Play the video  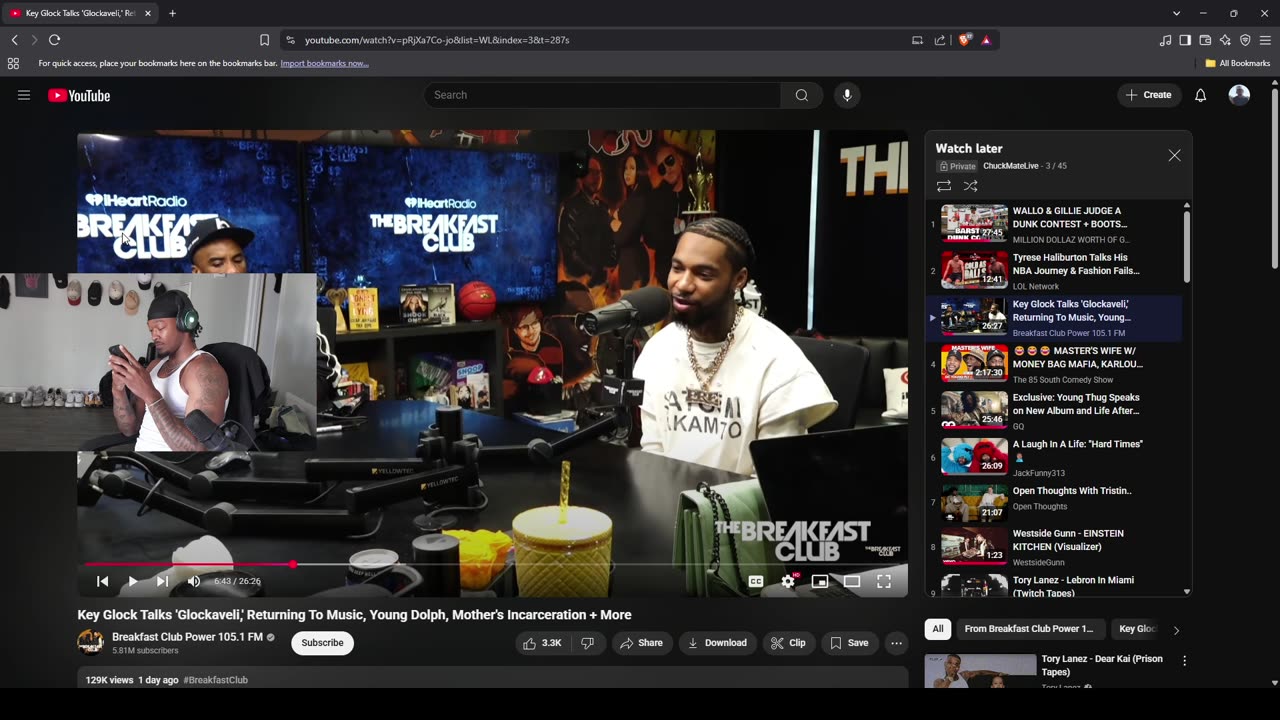pyautogui.click(x=132, y=581)
